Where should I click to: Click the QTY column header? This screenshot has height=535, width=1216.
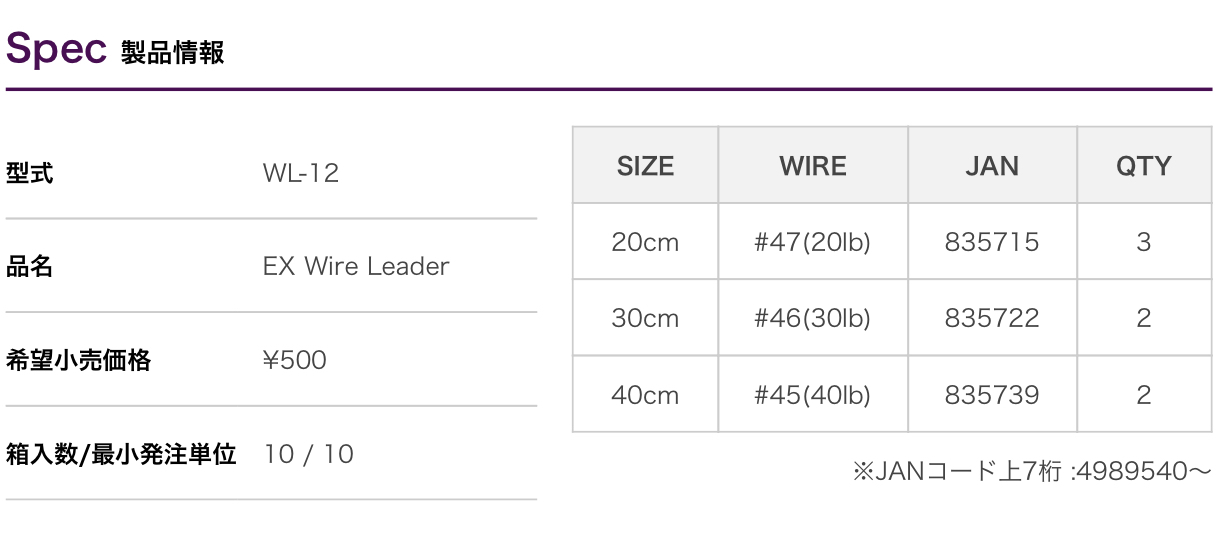(1143, 166)
